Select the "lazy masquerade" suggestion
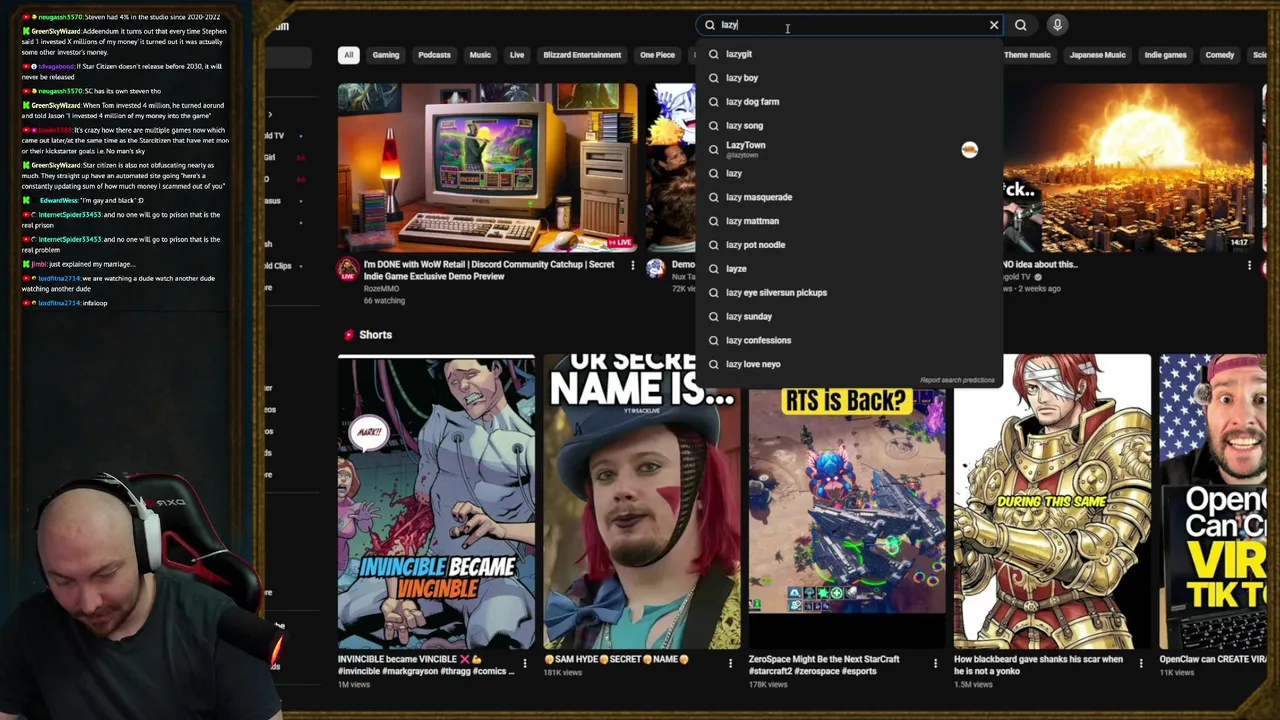 [x=850, y=197]
